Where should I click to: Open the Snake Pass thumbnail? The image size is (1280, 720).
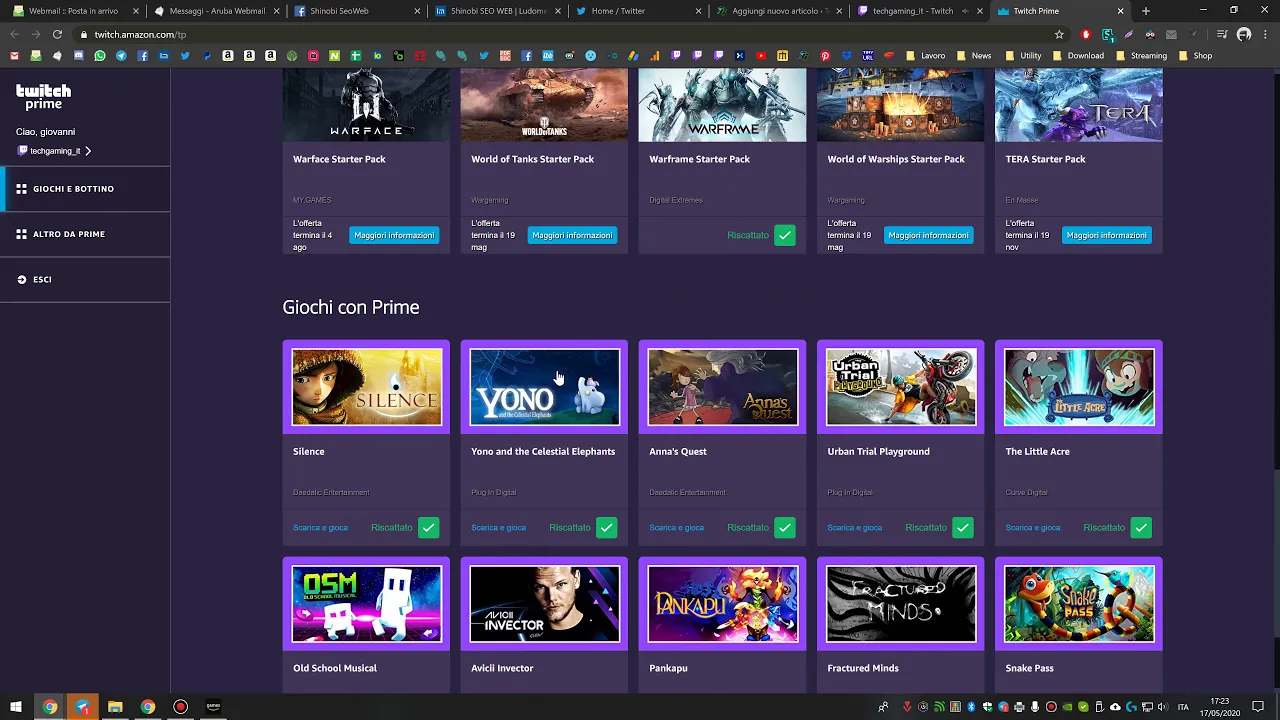(x=1079, y=604)
